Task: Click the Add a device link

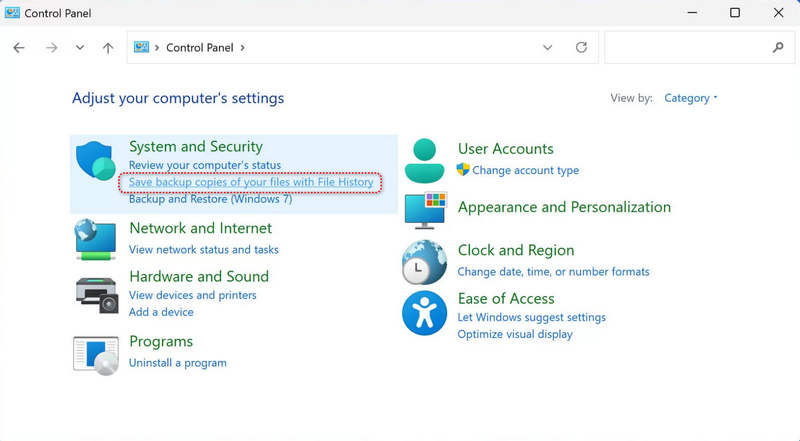Action: (x=161, y=312)
